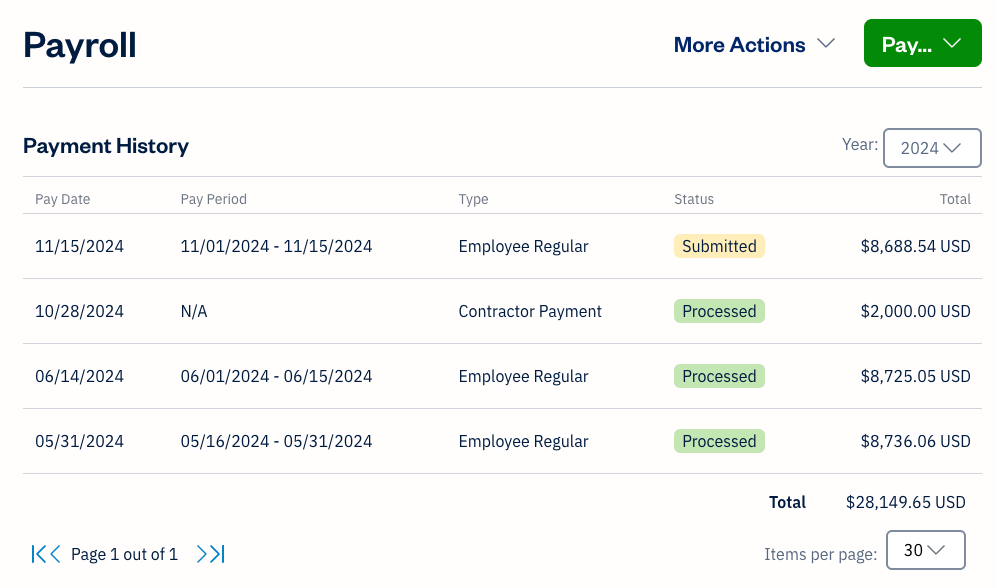Open the 11/15/2024 payroll entry

pyautogui.click(x=79, y=246)
